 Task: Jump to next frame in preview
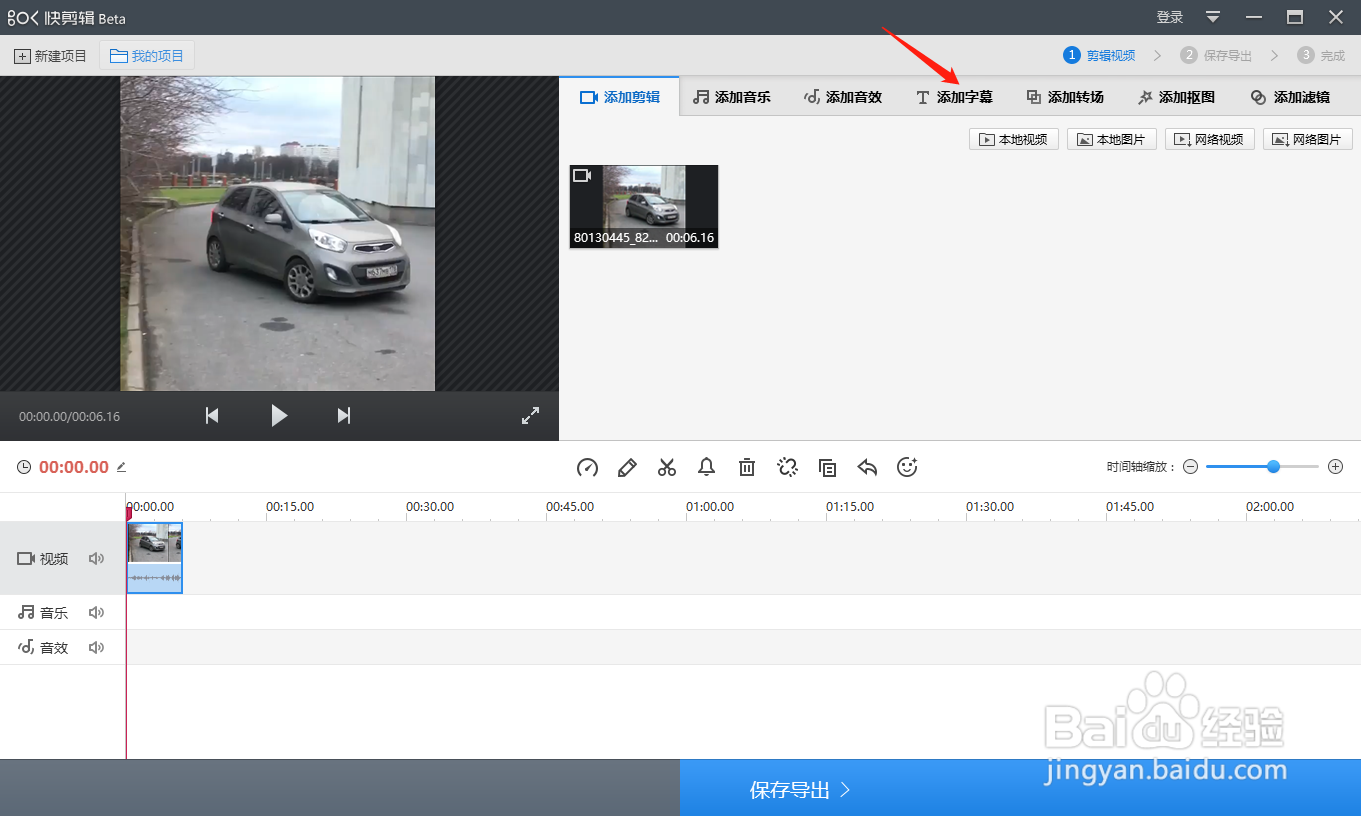[x=344, y=415]
